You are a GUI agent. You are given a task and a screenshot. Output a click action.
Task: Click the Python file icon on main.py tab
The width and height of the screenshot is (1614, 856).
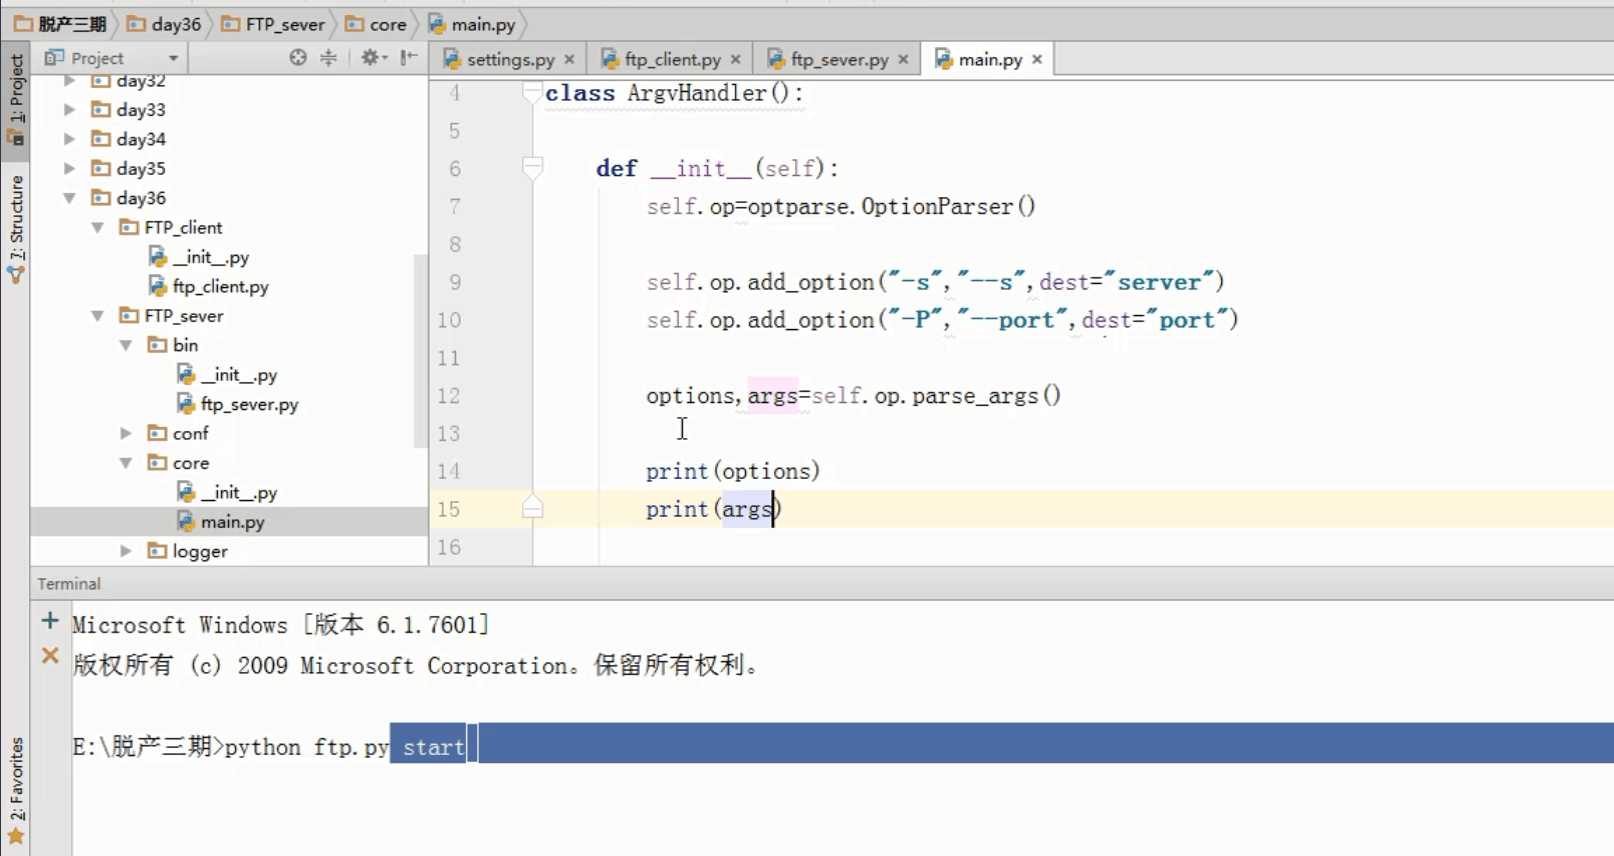[x=943, y=59]
